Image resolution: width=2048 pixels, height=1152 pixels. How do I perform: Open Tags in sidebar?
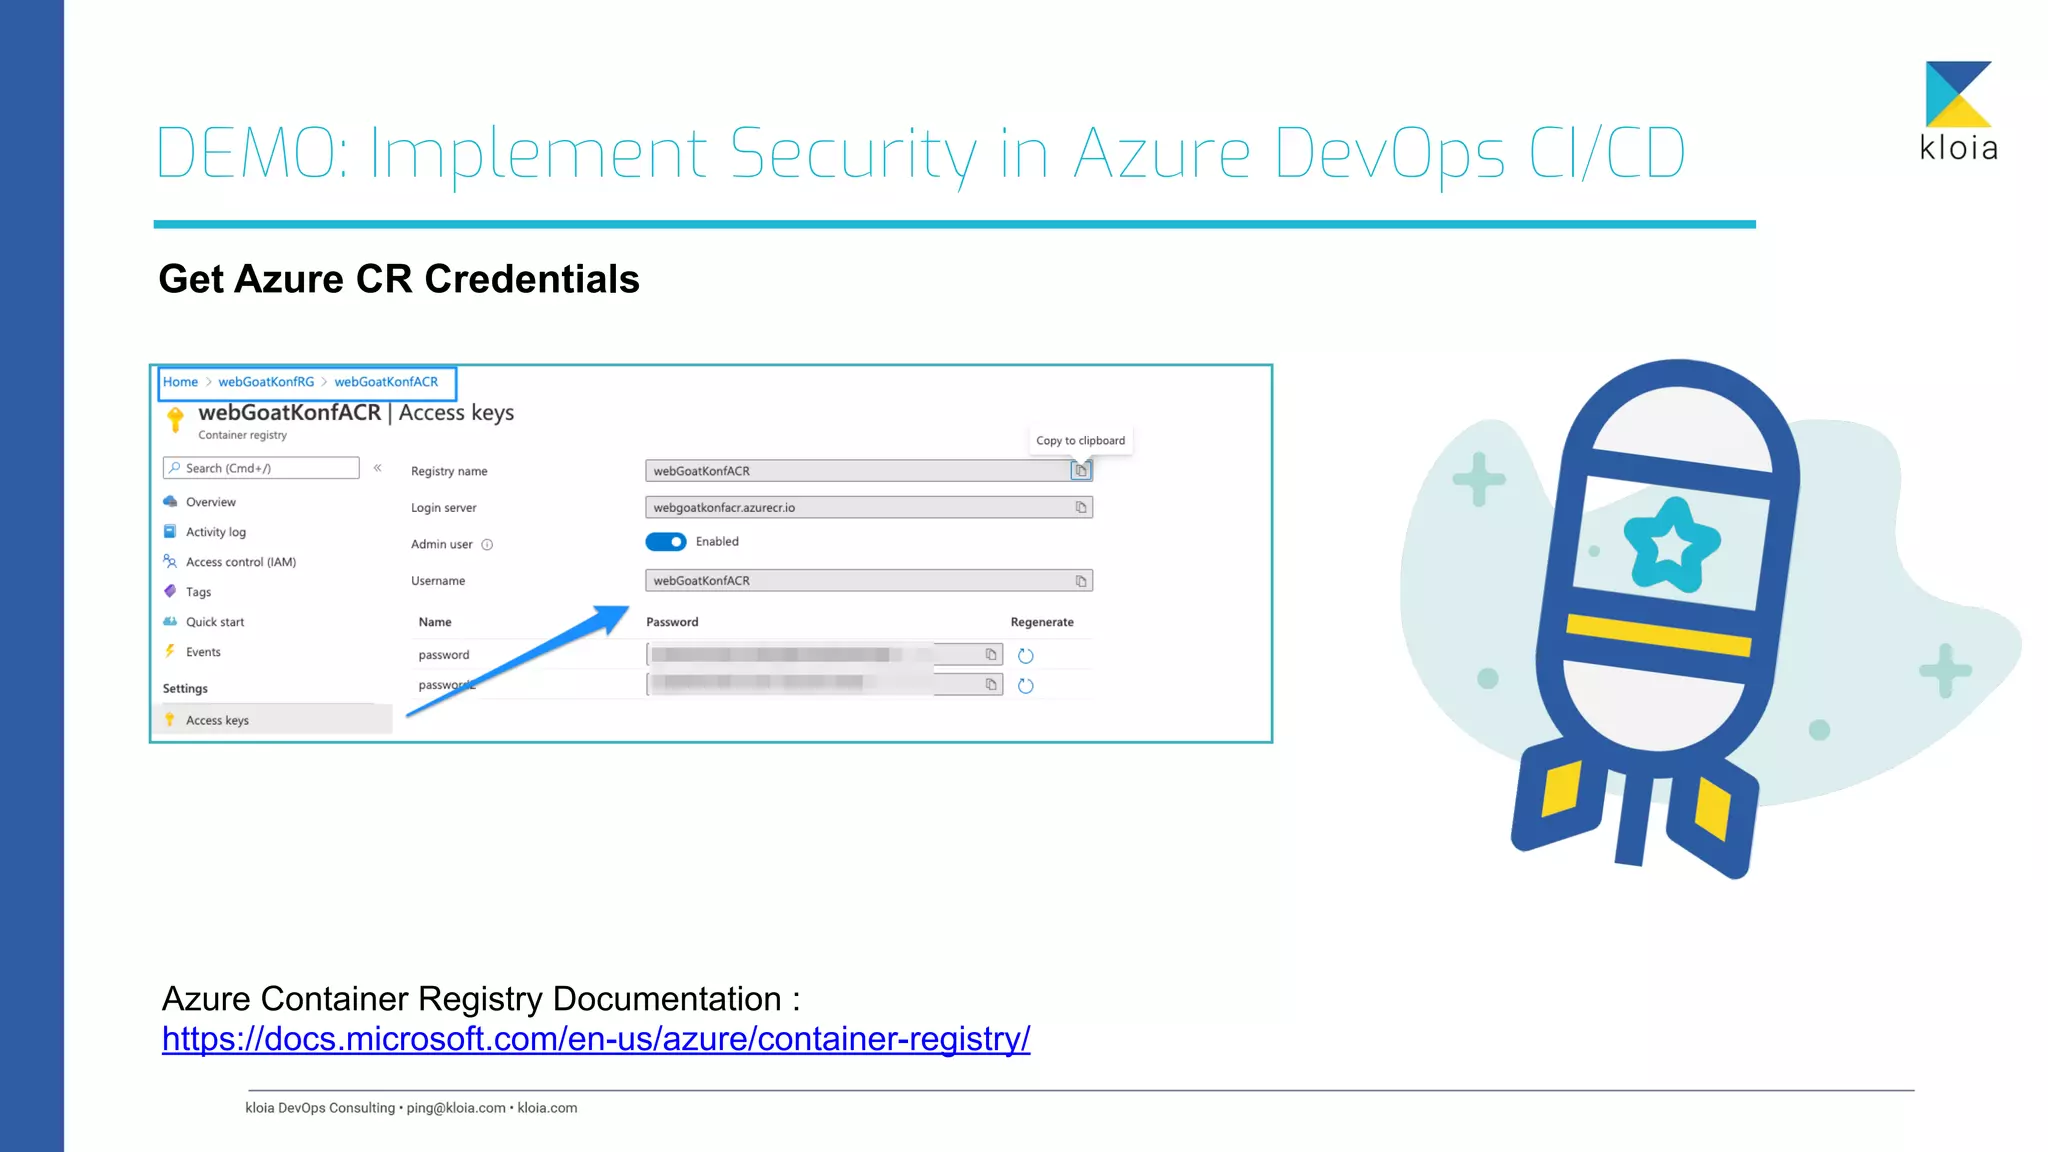point(198,592)
